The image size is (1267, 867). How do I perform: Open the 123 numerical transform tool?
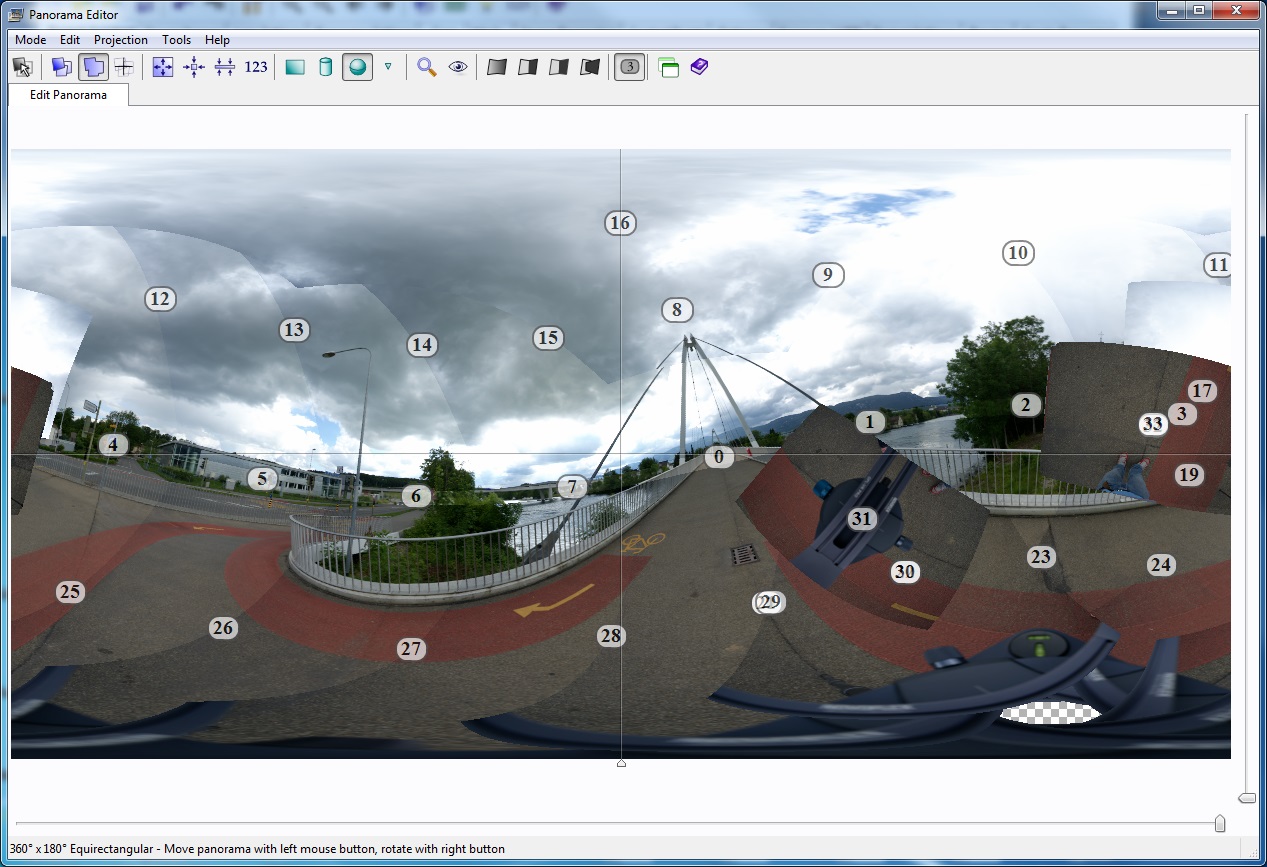pos(256,67)
